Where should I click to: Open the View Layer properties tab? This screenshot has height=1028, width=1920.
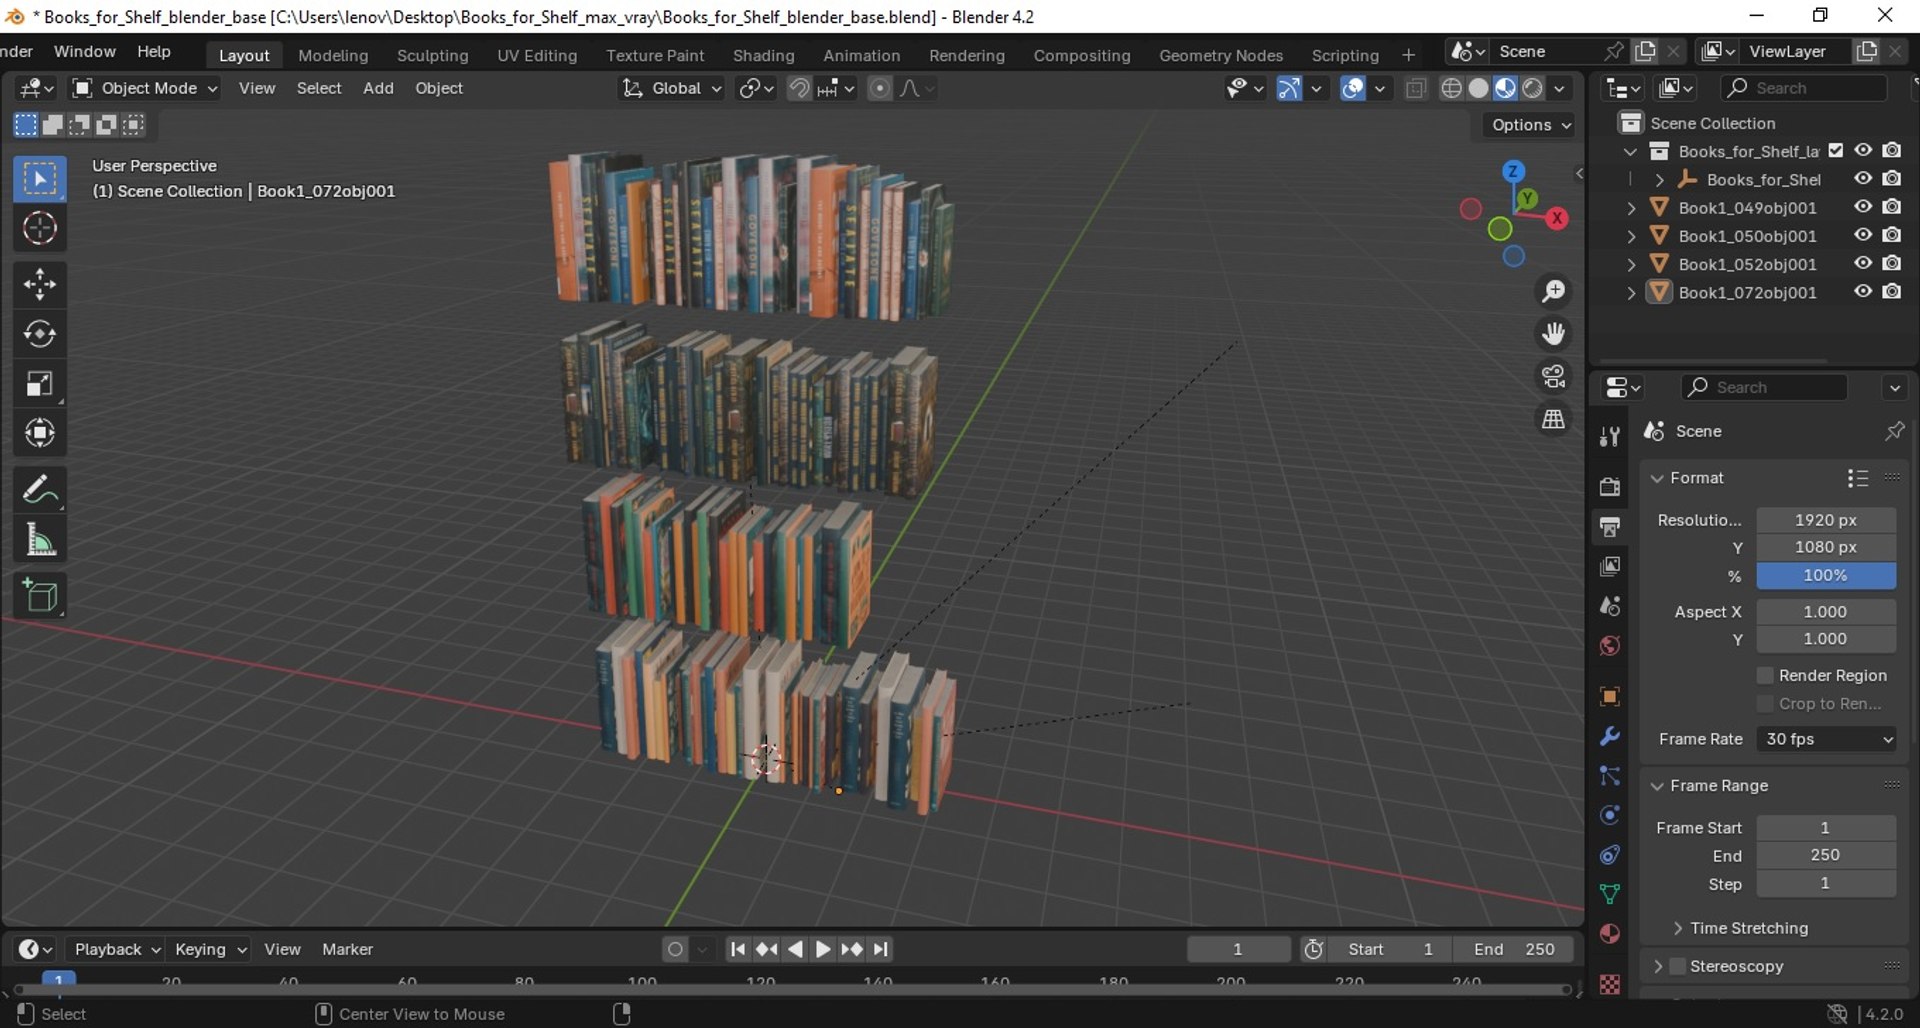pos(1609,566)
